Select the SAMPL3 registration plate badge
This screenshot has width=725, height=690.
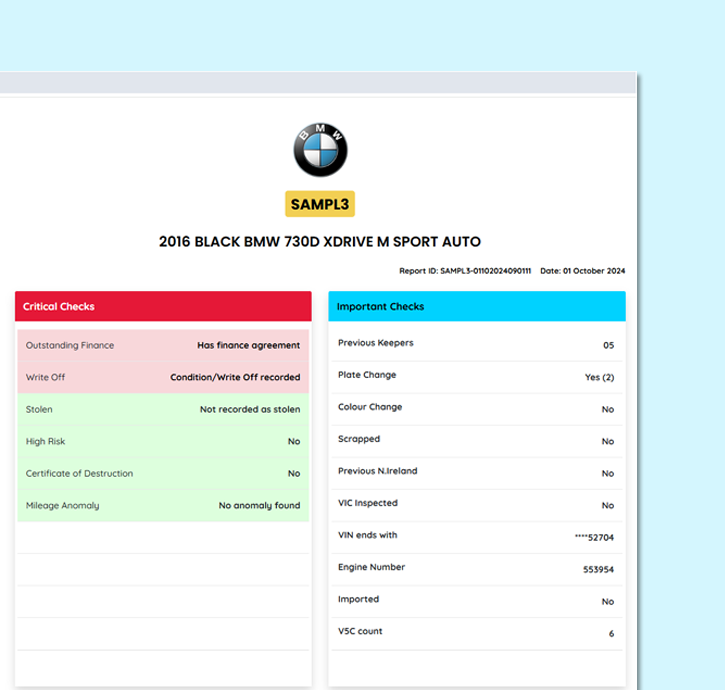[x=320, y=204]
